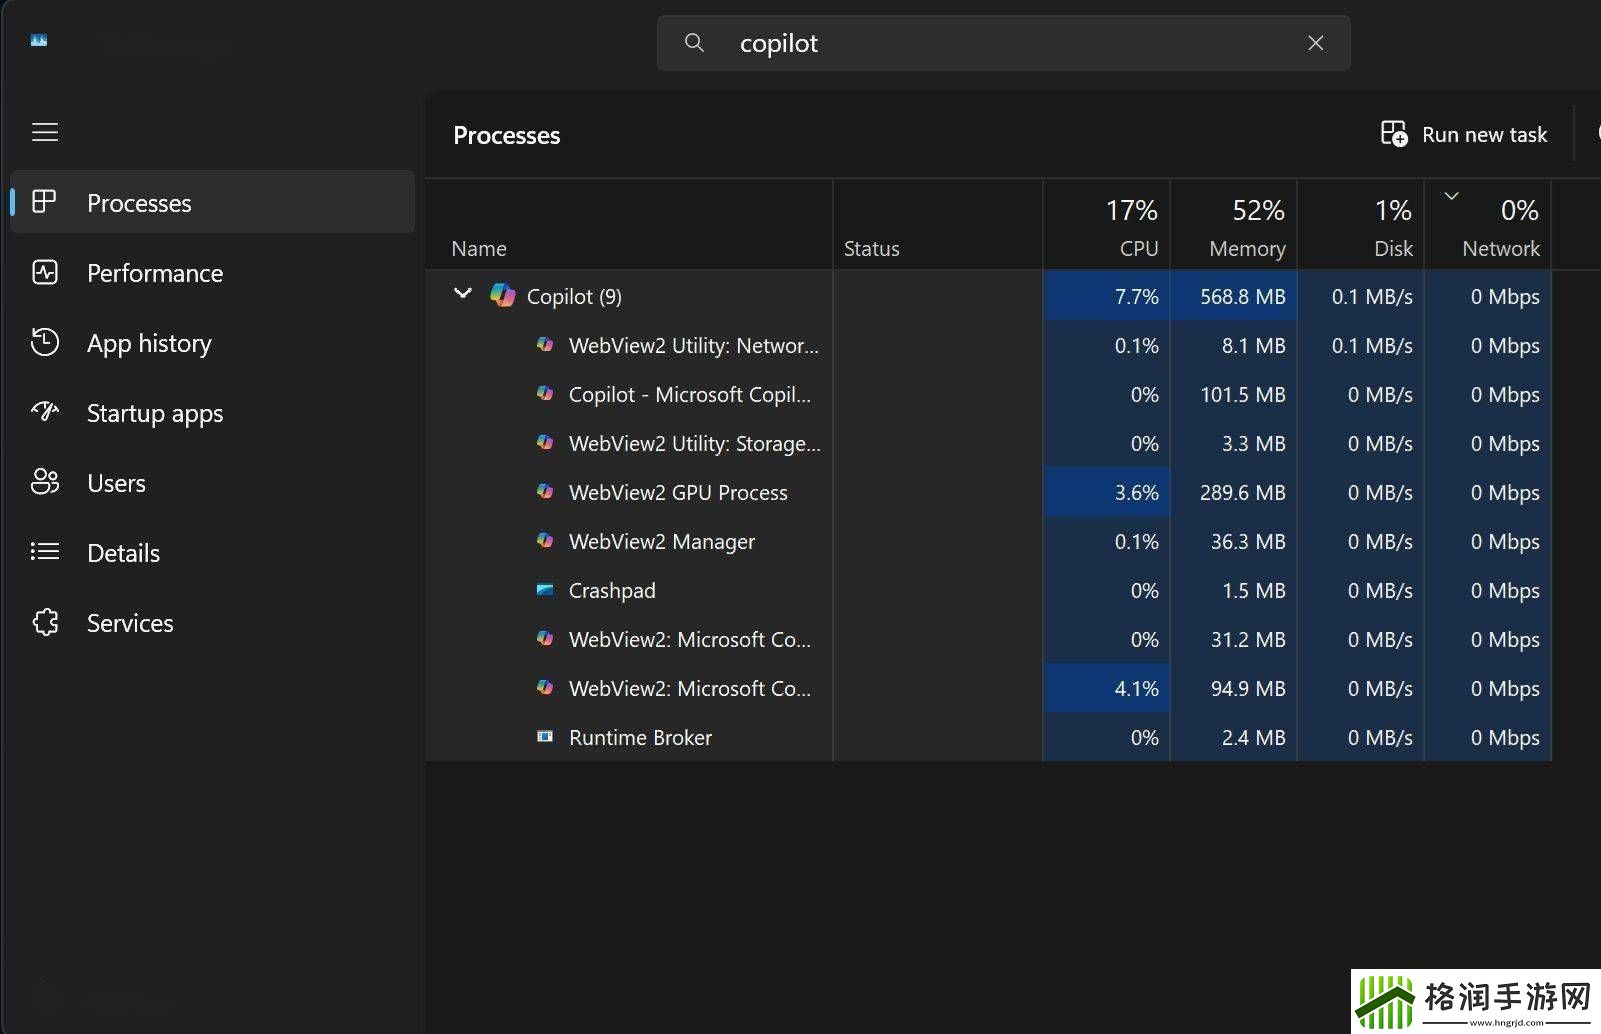Click the search magnifier icon

click(694, 43)
